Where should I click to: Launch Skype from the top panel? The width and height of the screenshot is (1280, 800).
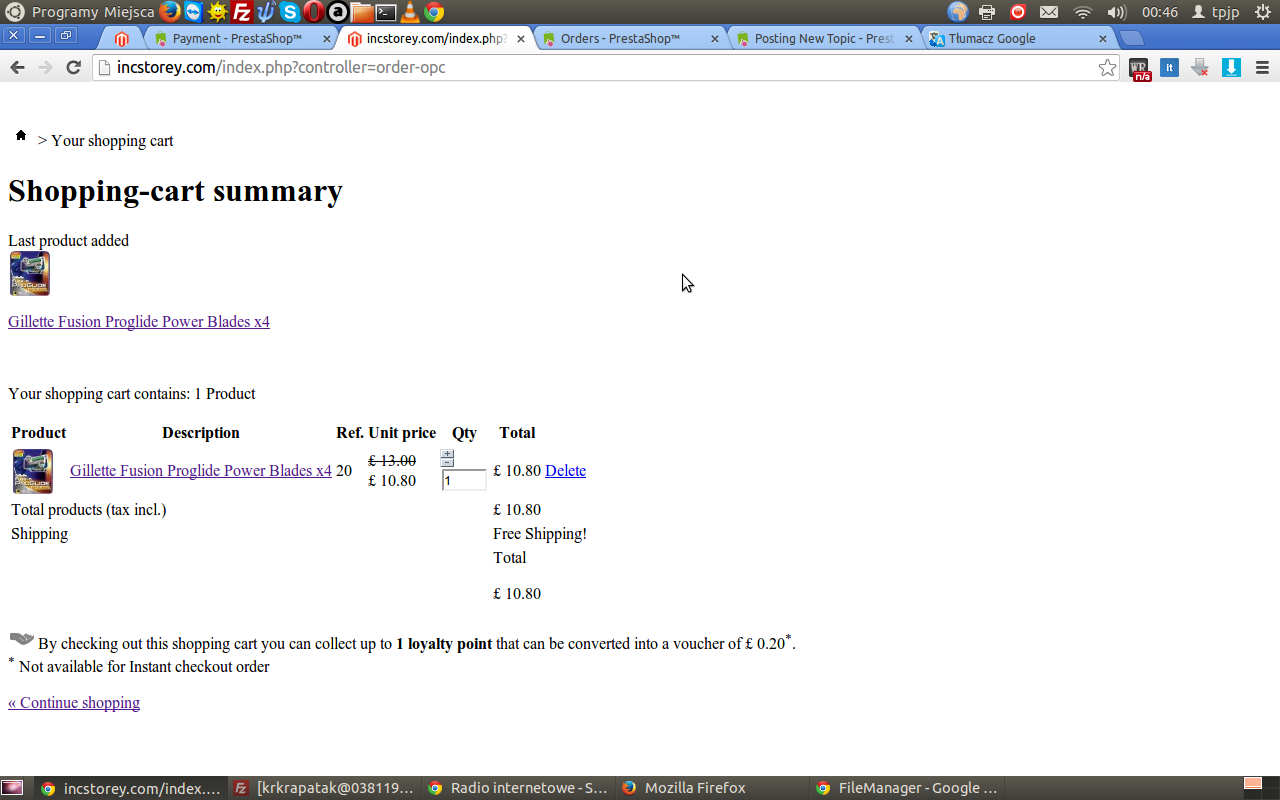289,12
